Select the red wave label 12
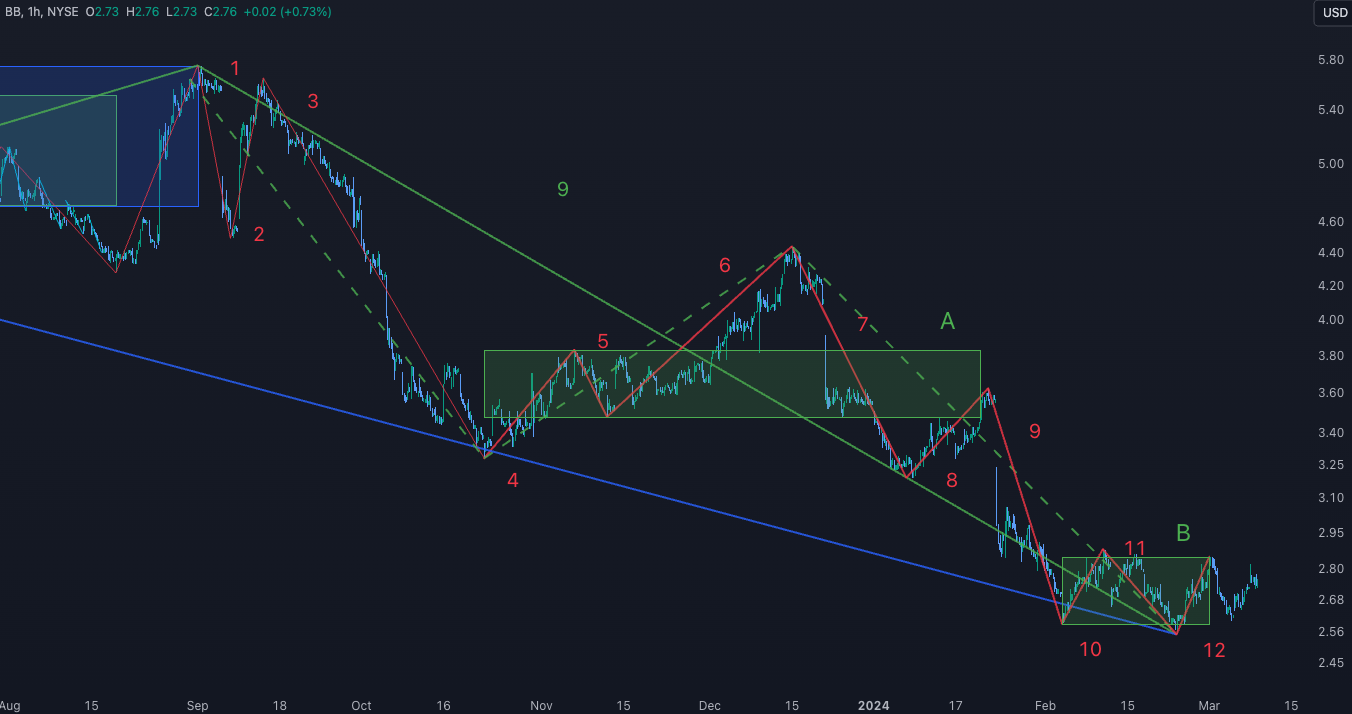 [1213, 650]
